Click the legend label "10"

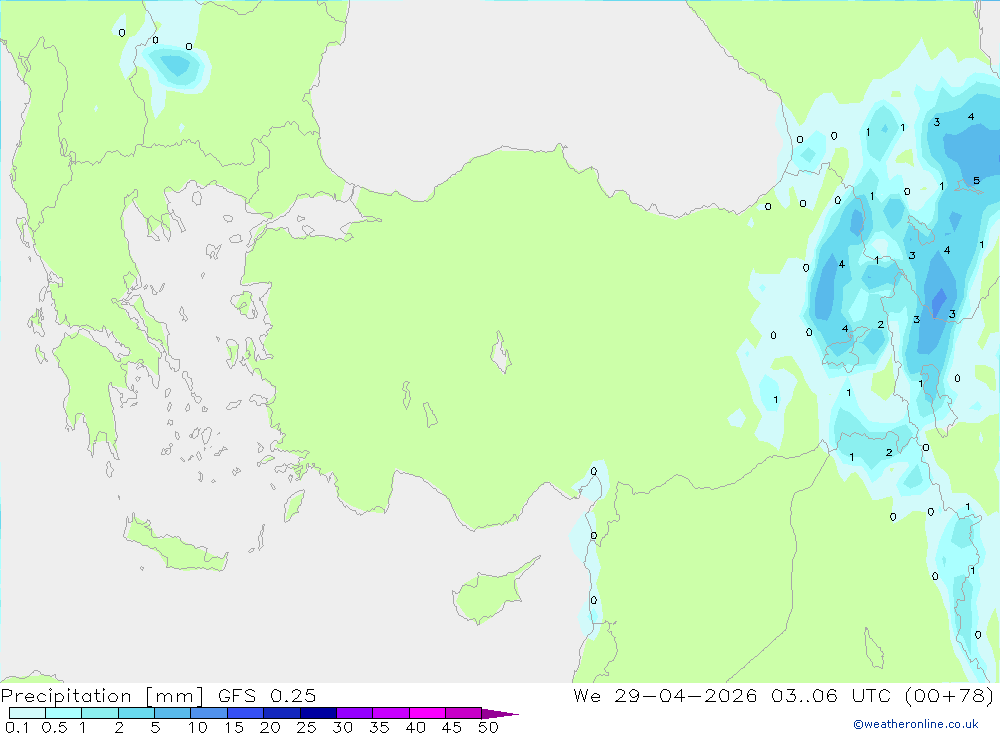[197, 727]
